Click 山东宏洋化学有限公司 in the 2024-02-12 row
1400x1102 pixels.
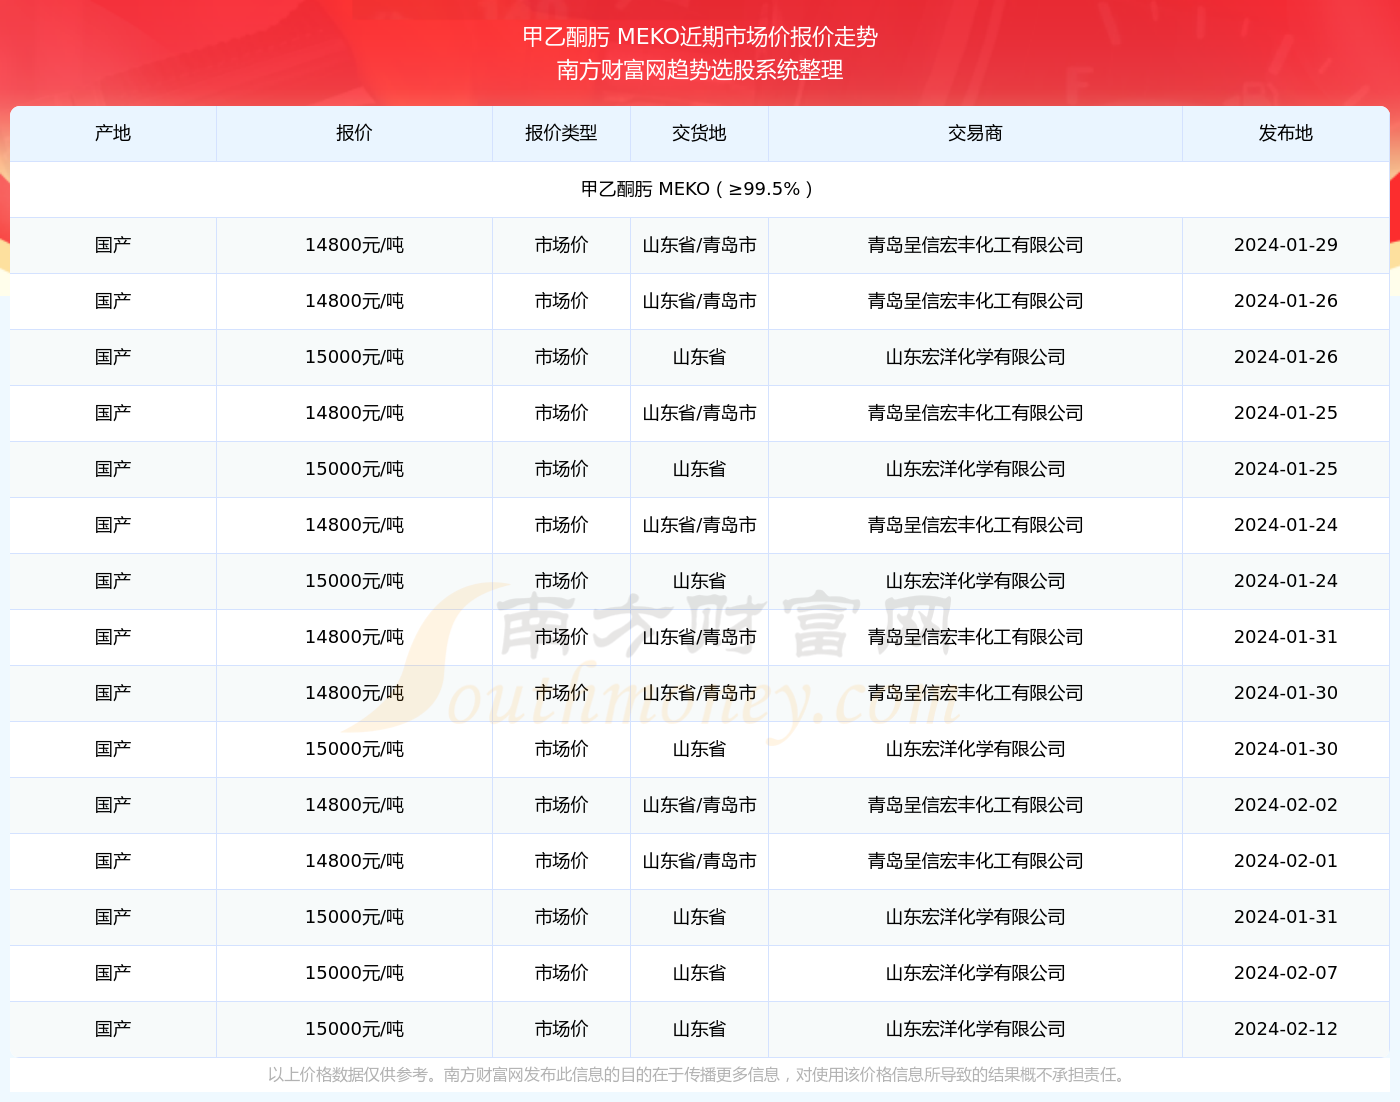(x=975, y=1029)
